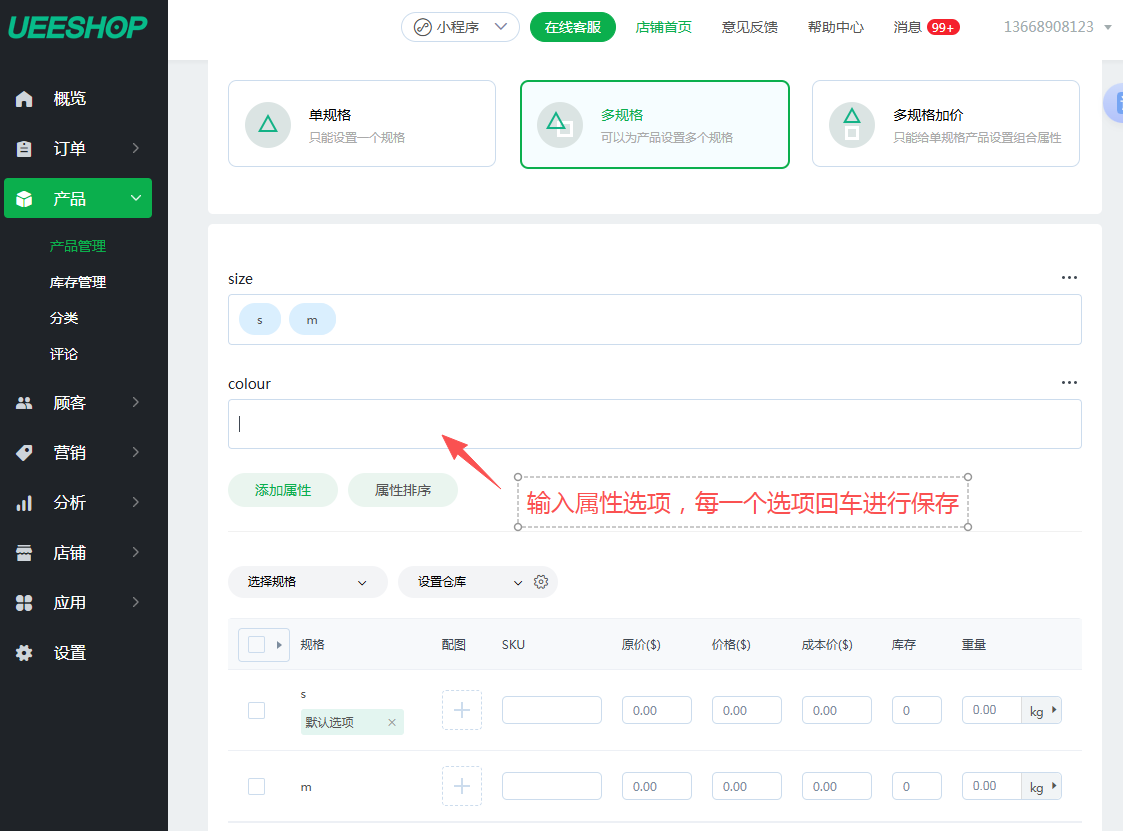Open the 选择规格 dropdown

(307, 582)
